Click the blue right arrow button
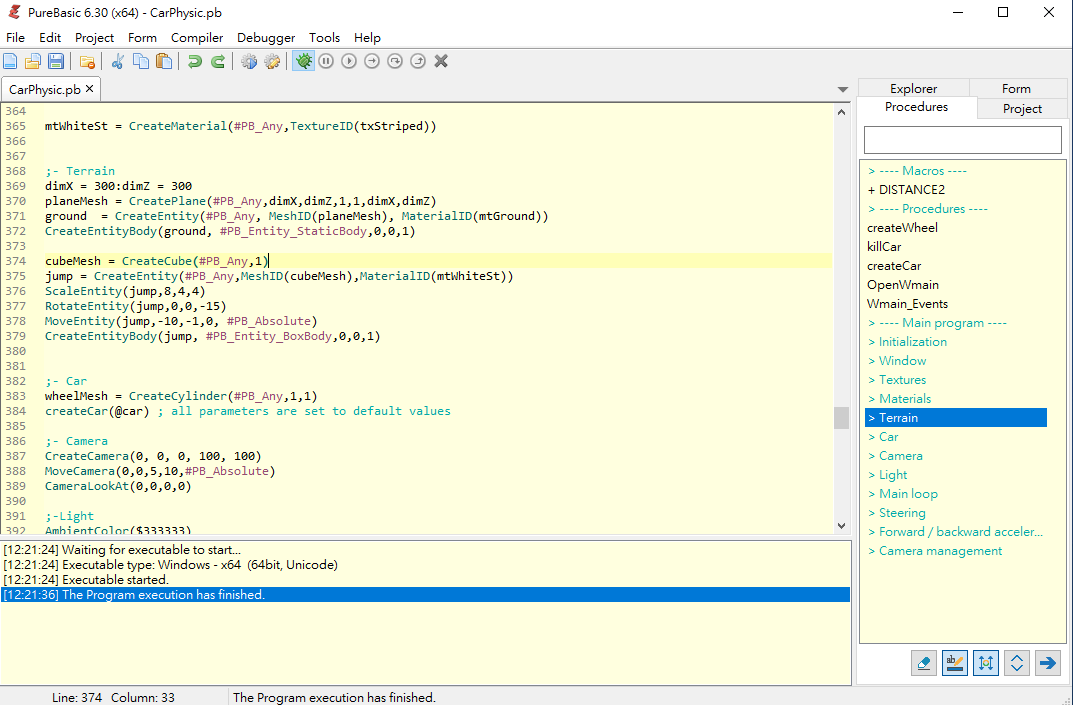The height and width of the screenshot is (705, 1073). 1047,662
